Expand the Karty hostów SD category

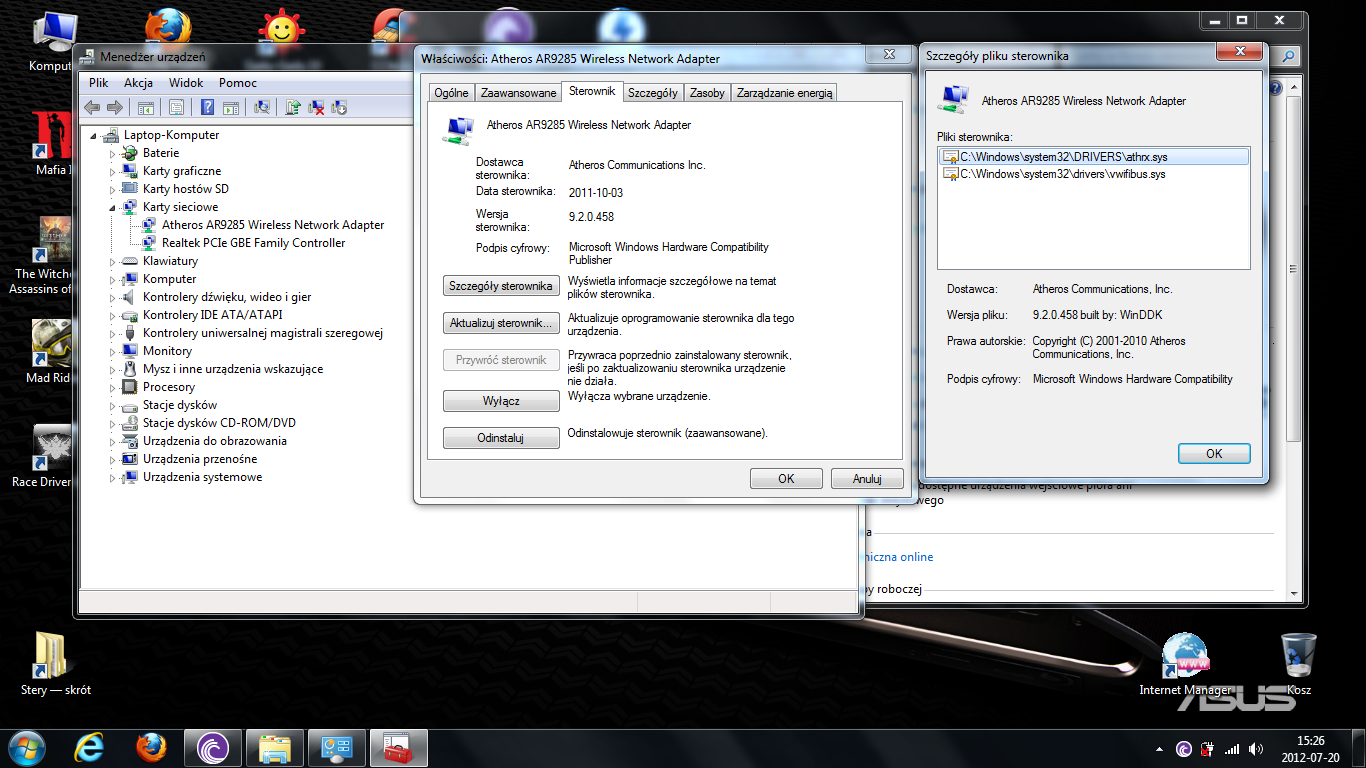click(113, 190)
